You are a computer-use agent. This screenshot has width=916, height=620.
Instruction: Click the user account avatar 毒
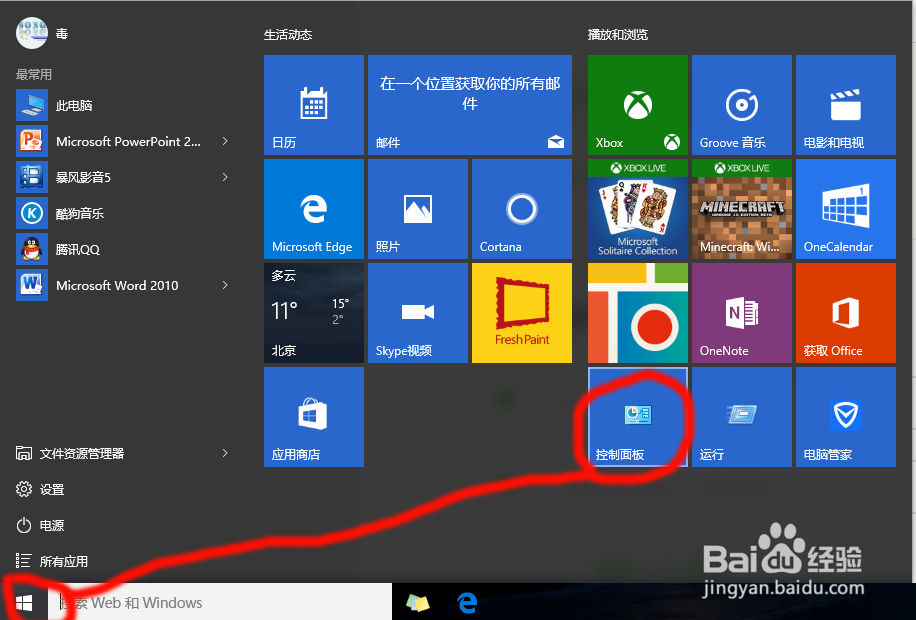pyautogui.click(x=32, y=33)
